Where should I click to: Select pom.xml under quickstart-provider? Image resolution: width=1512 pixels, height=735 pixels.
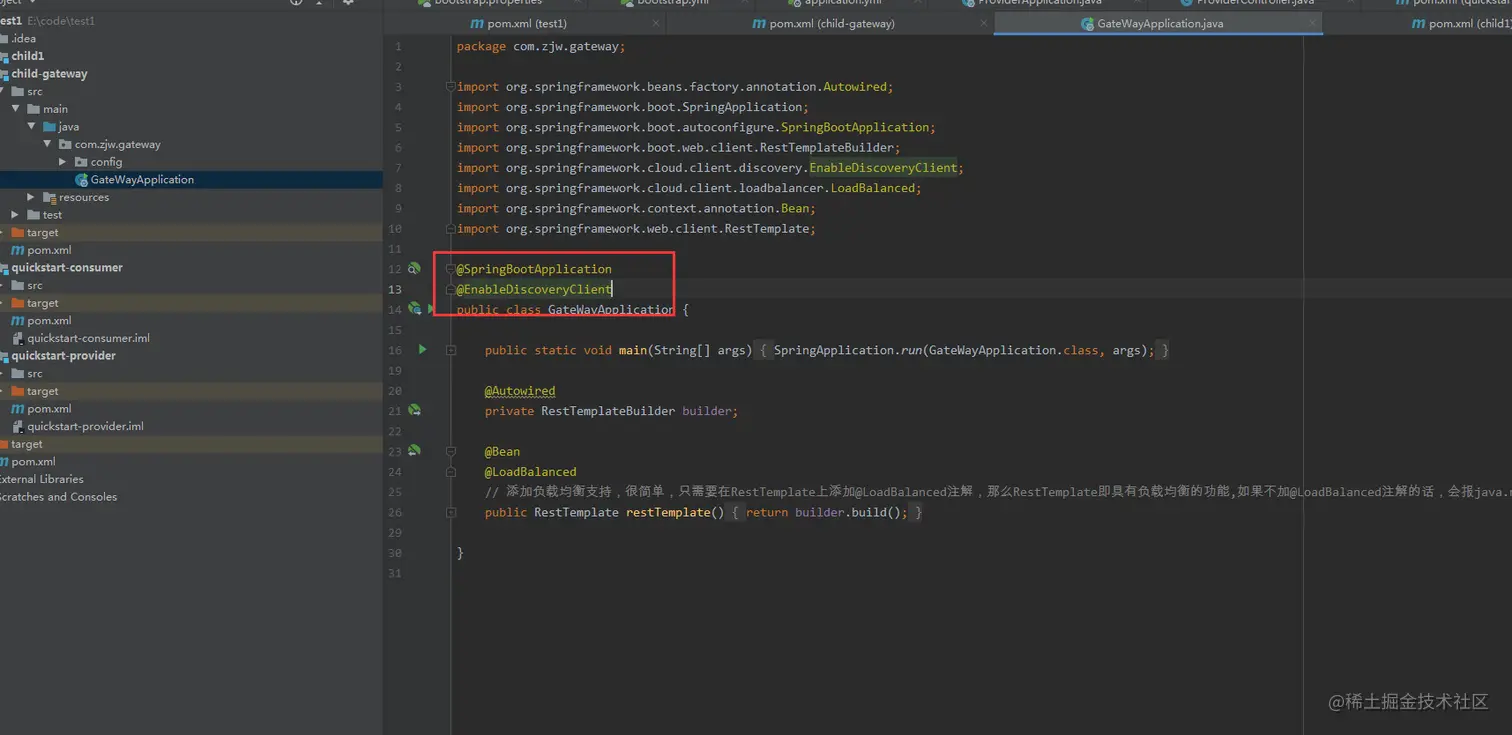click(49, 409)
